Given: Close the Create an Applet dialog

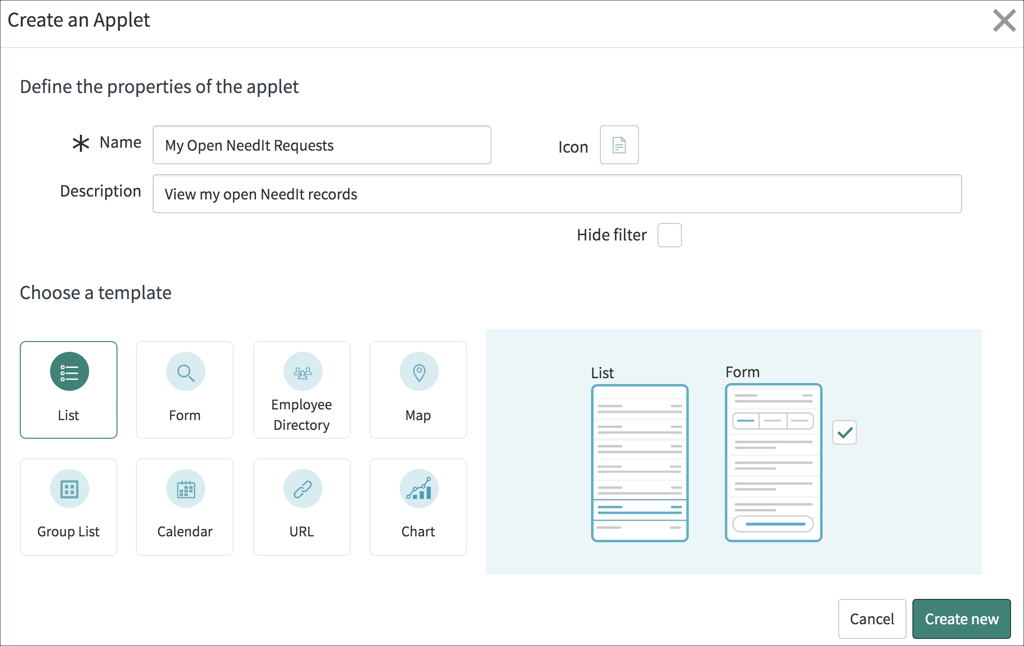Looking at the screenshot, I should (1004, 20).
